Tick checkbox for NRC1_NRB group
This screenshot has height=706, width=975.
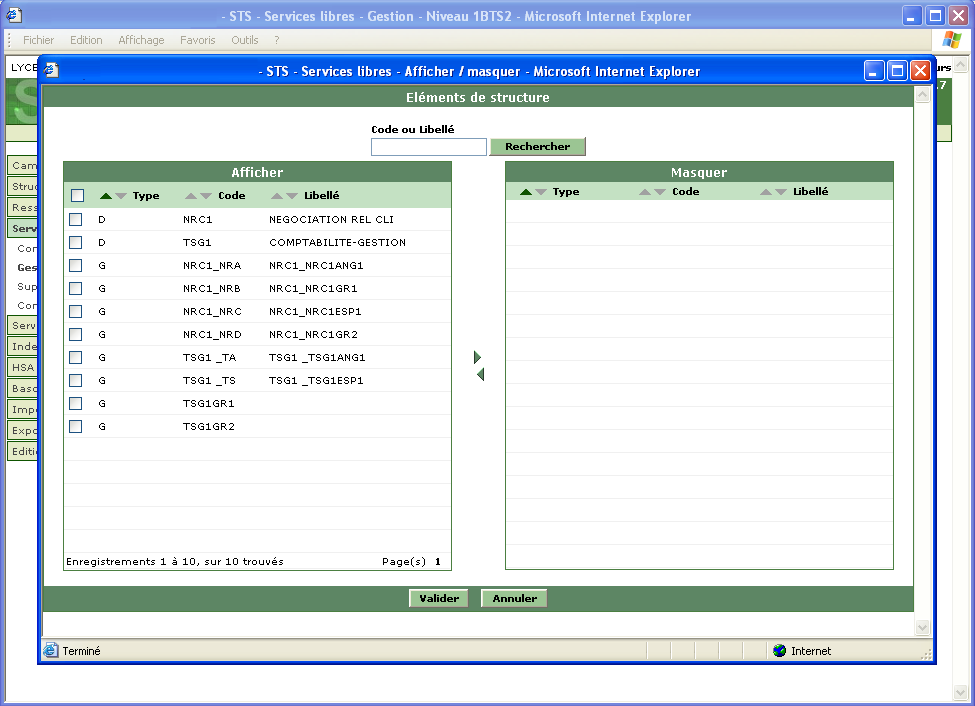click(75, 288)
